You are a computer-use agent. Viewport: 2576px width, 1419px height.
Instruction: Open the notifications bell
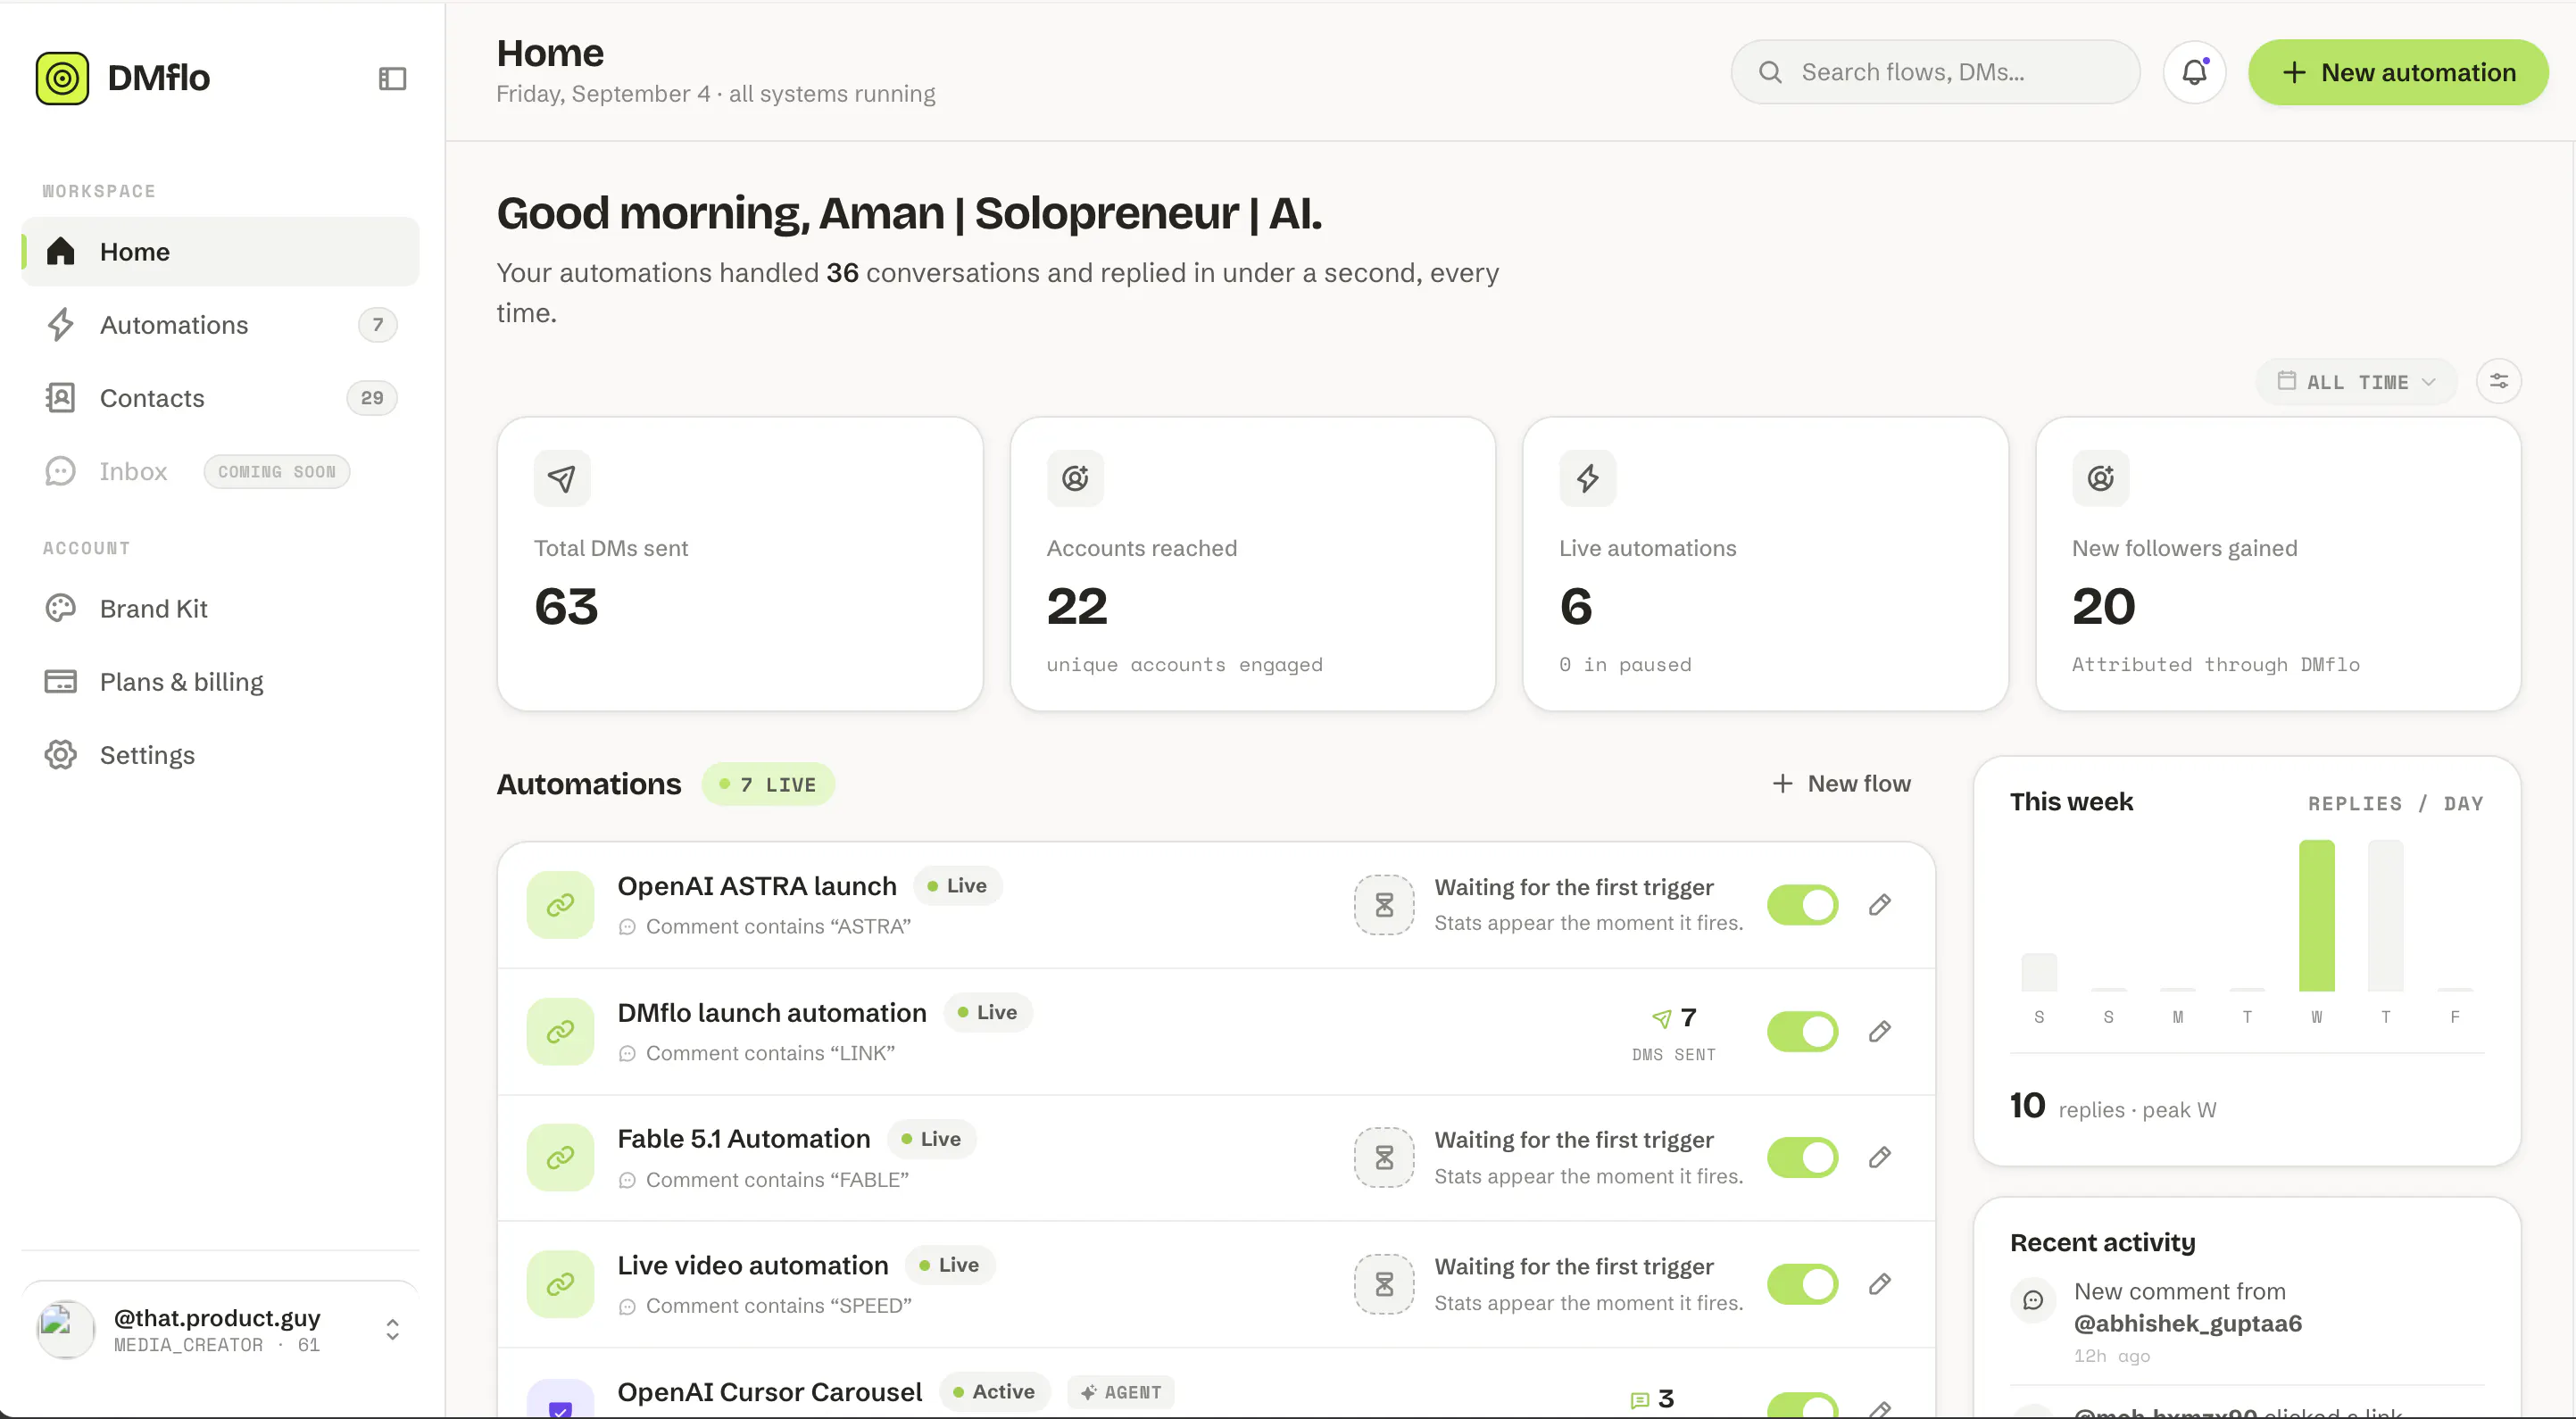(x=2194, y=72)
